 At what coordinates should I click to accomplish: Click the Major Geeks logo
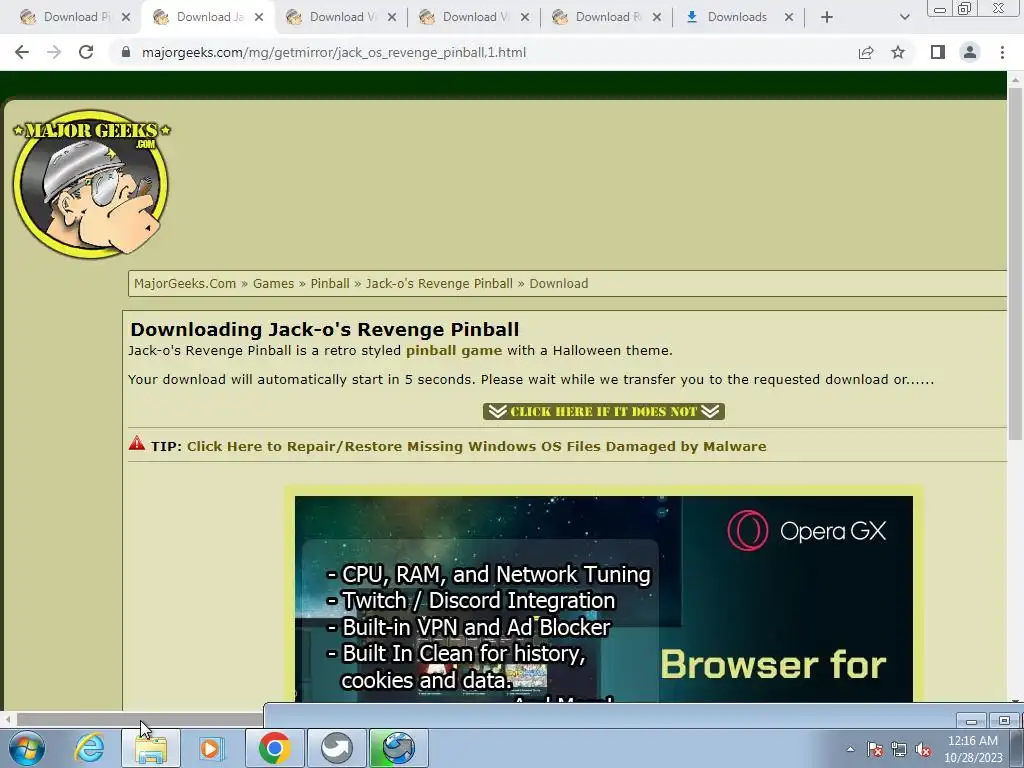(x=91, y=183)
